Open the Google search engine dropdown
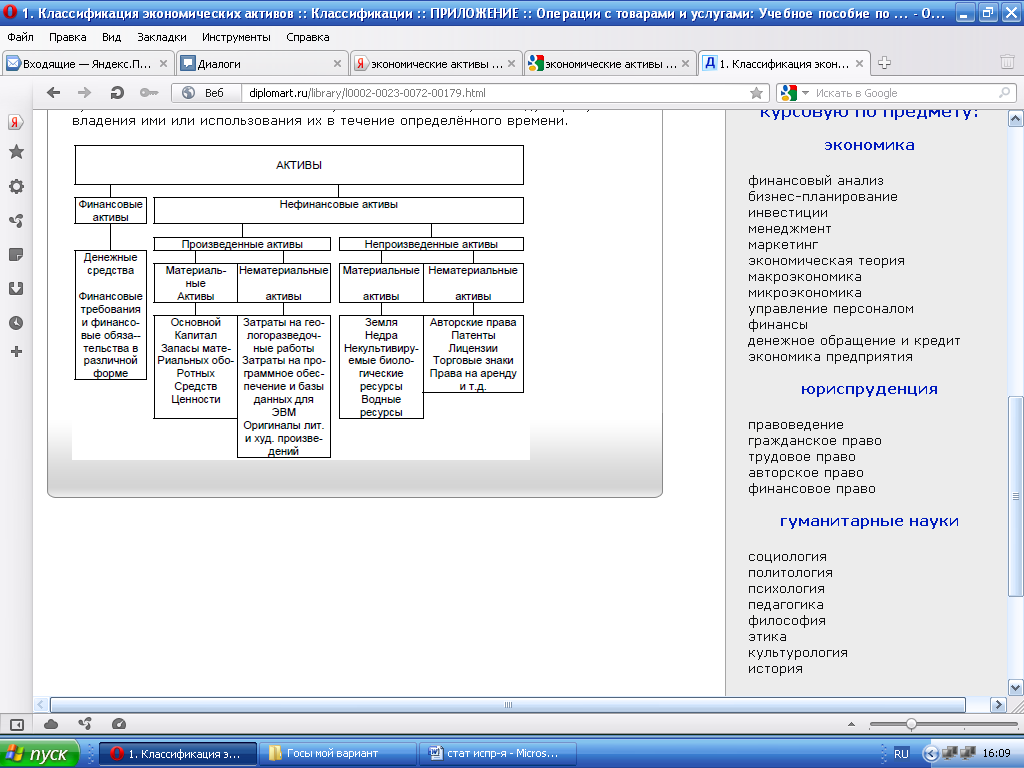1024x768 pixels. click(805, 93)
